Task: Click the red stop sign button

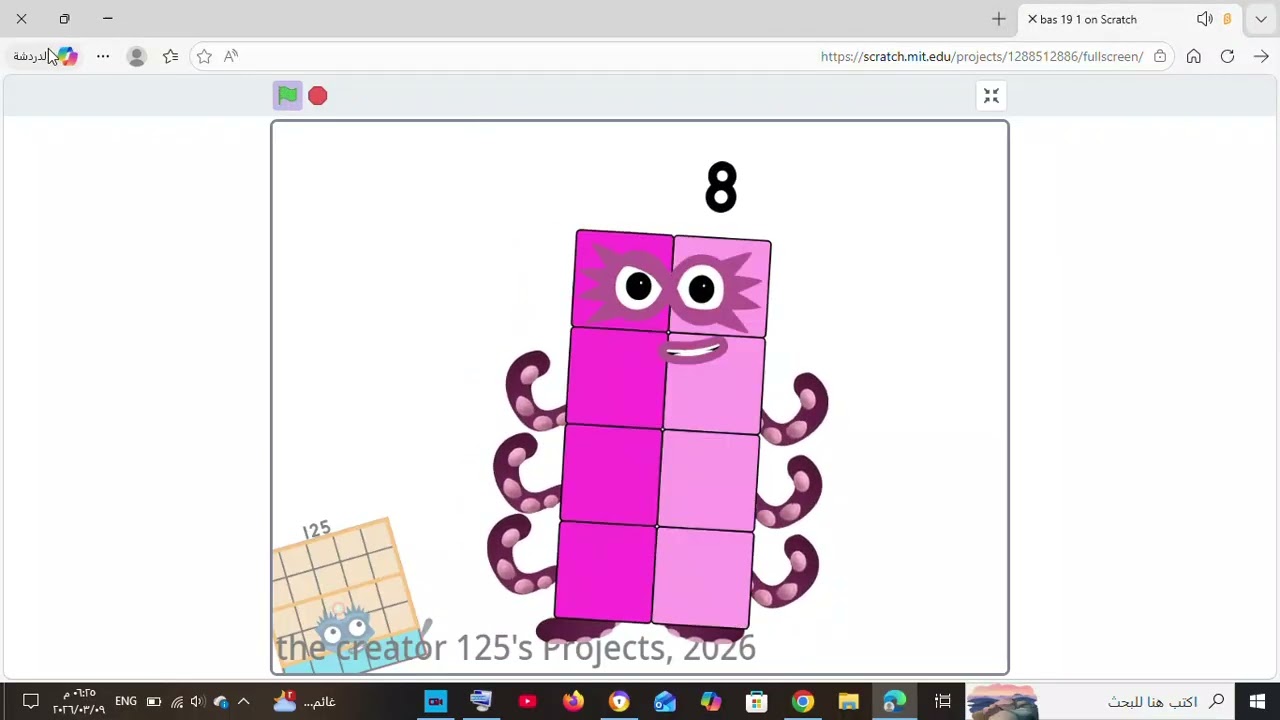Action: pos(318,96)
